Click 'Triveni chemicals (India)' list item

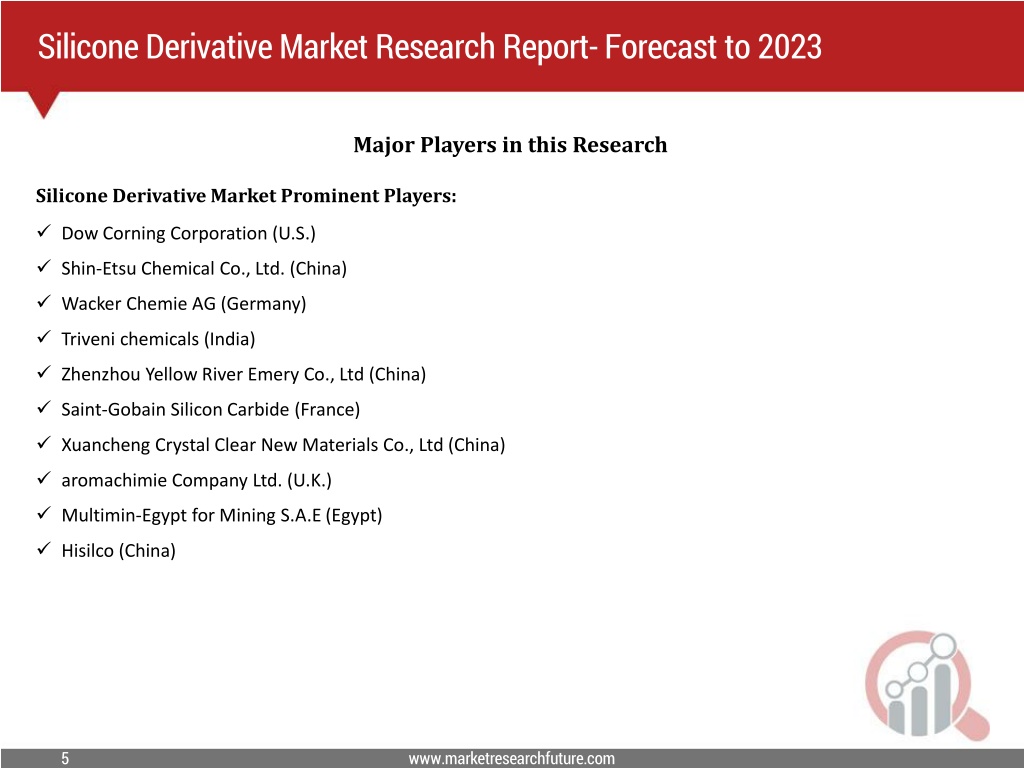[158, 339]
